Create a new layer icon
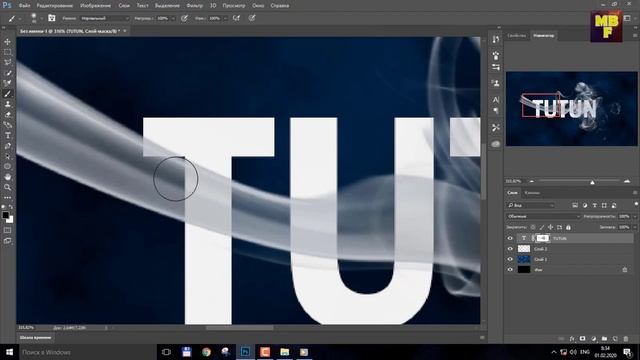 (615, 339)
